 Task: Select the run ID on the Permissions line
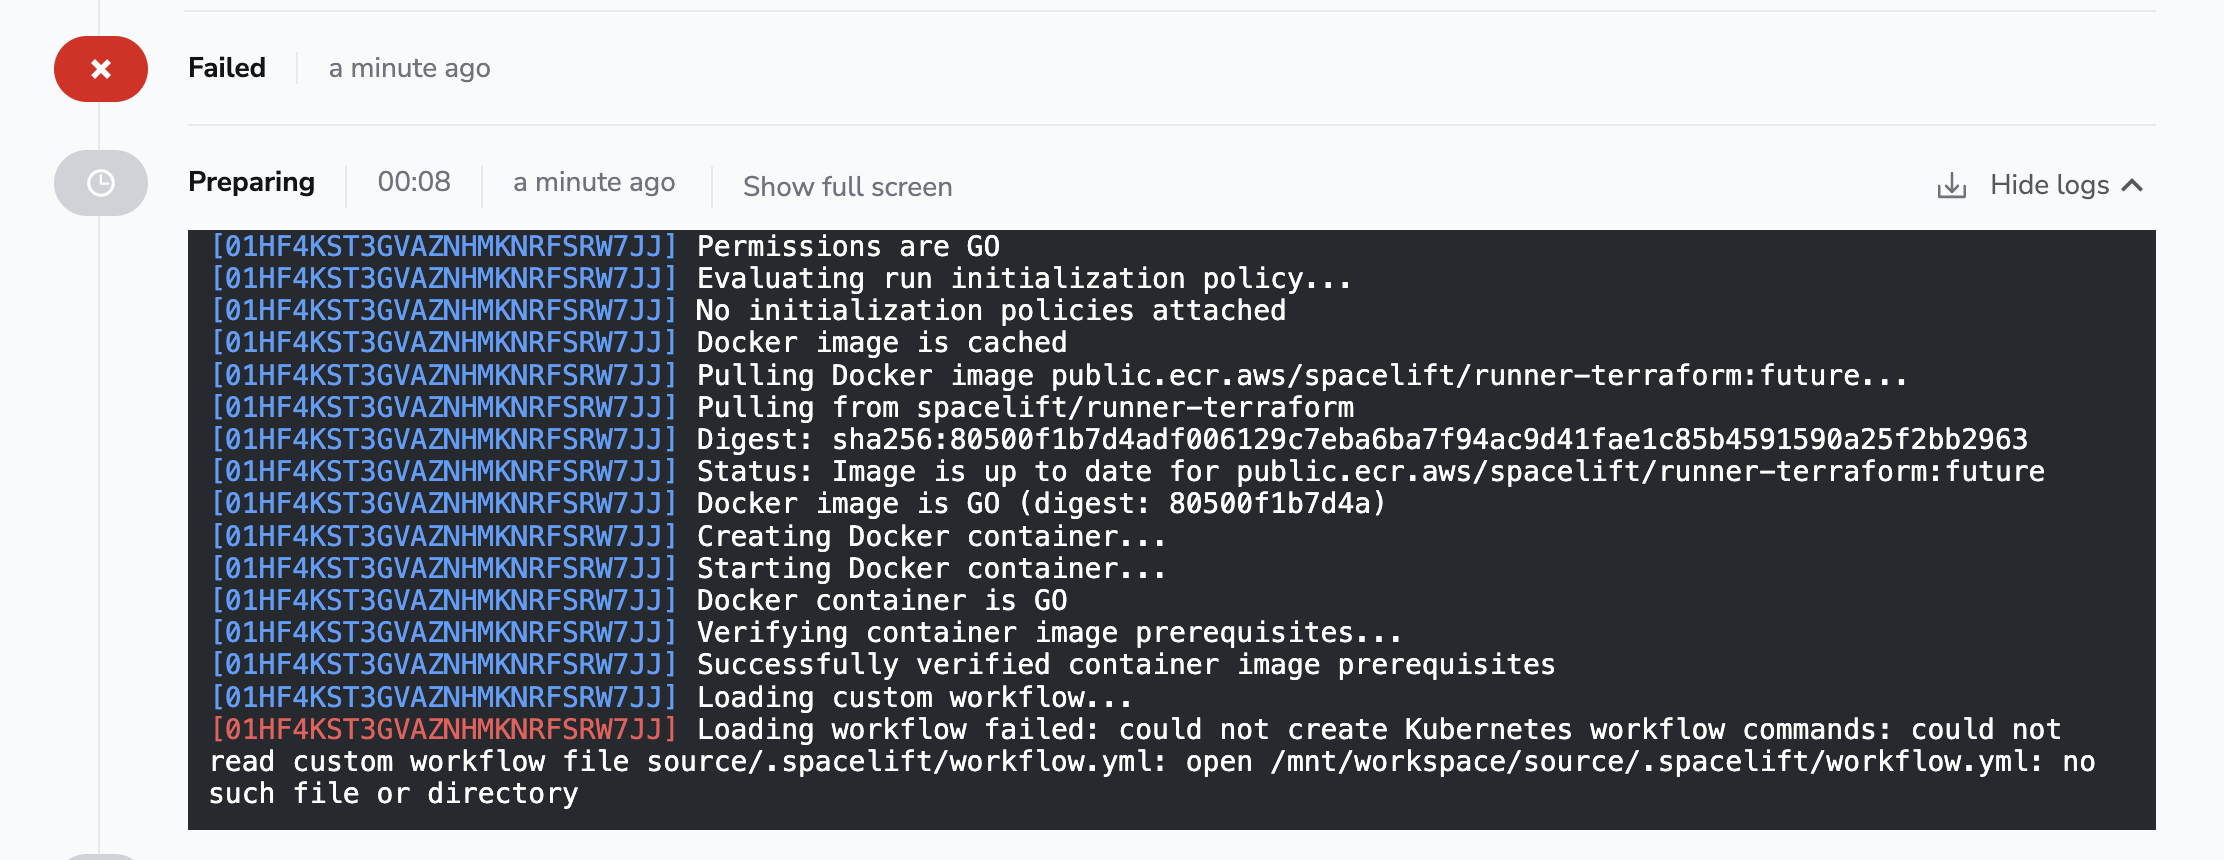443,247
